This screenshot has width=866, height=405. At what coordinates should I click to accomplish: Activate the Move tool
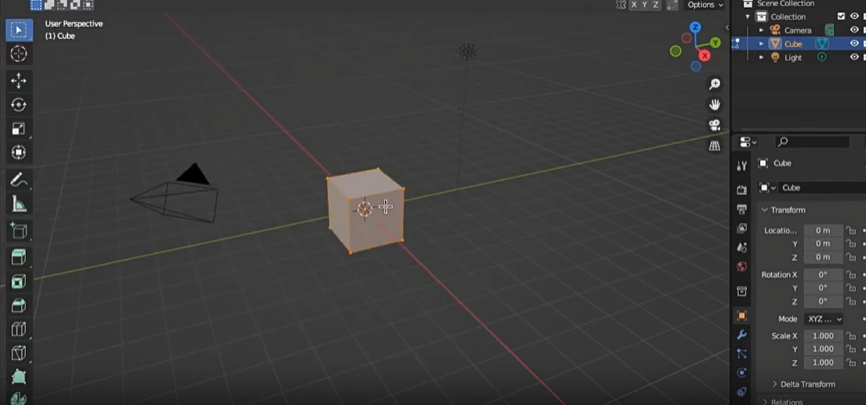coord(18,81)
